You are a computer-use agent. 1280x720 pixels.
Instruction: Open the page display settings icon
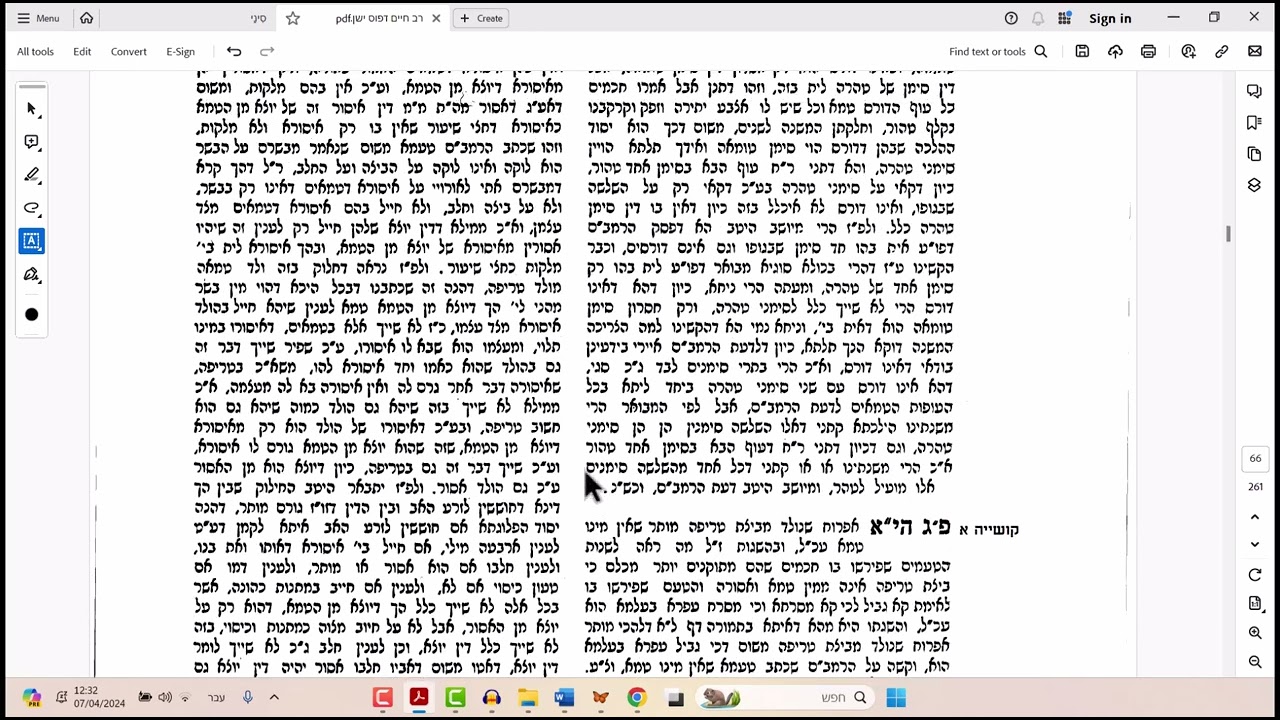click(1255, 604)
